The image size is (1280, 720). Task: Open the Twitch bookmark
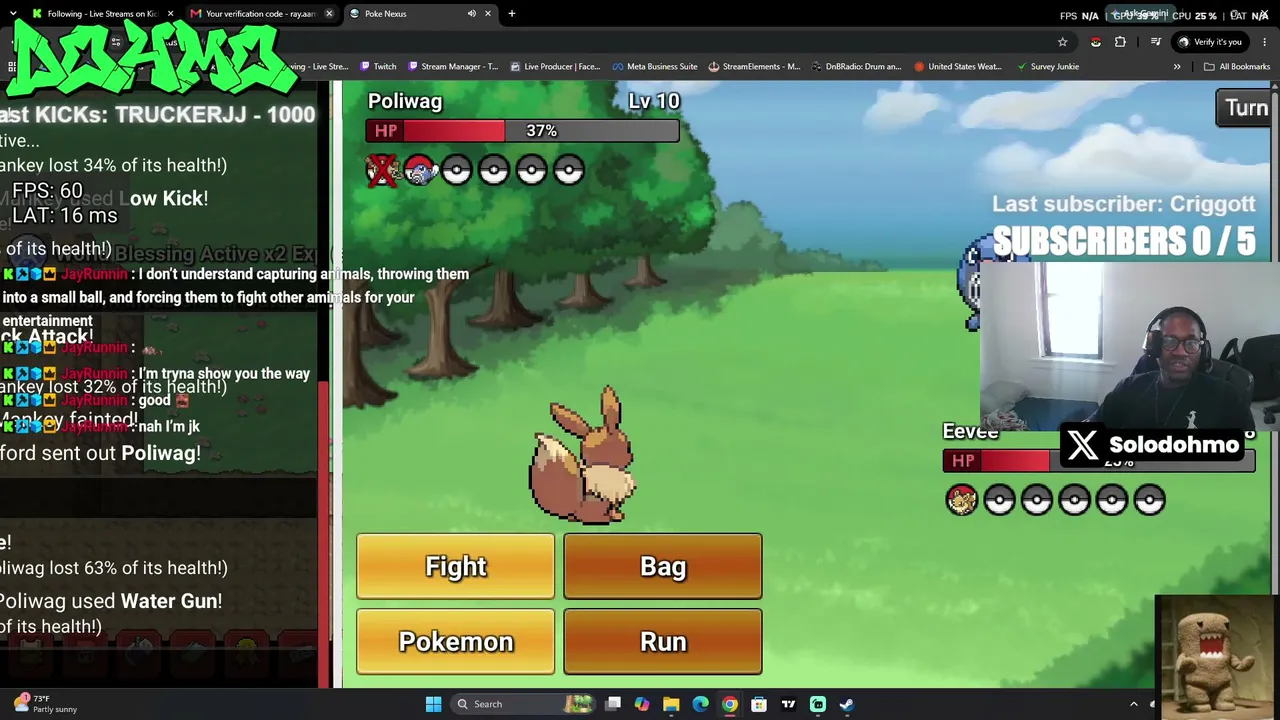377,67
